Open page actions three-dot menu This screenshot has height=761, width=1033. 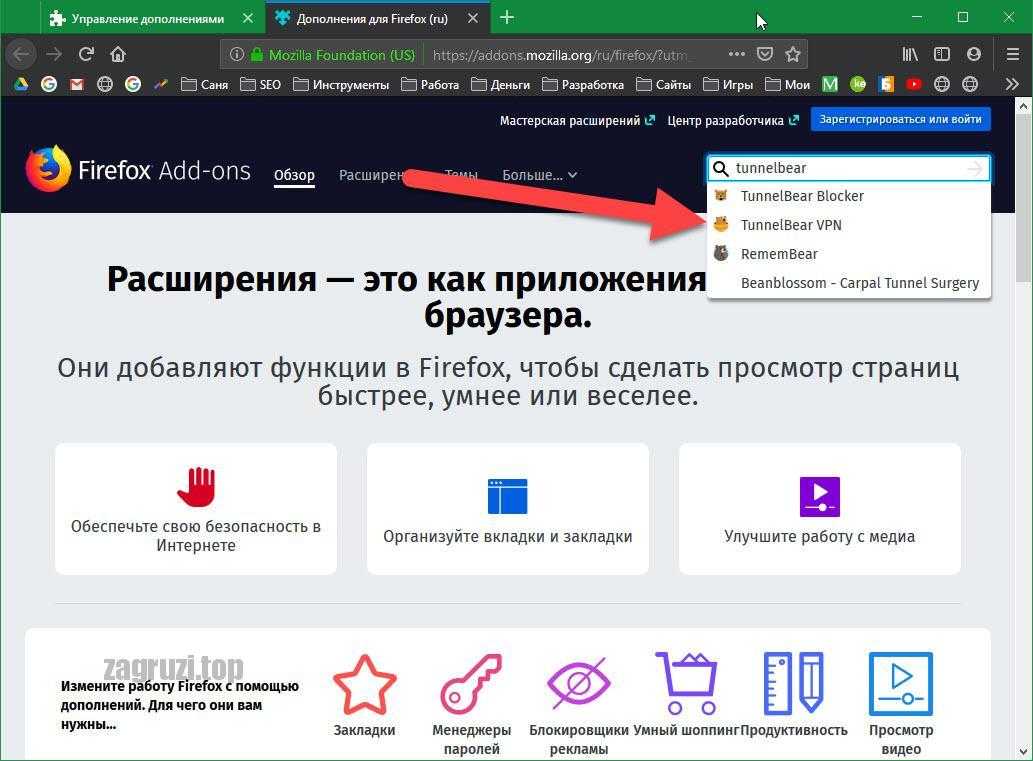(x=737, y=54)
